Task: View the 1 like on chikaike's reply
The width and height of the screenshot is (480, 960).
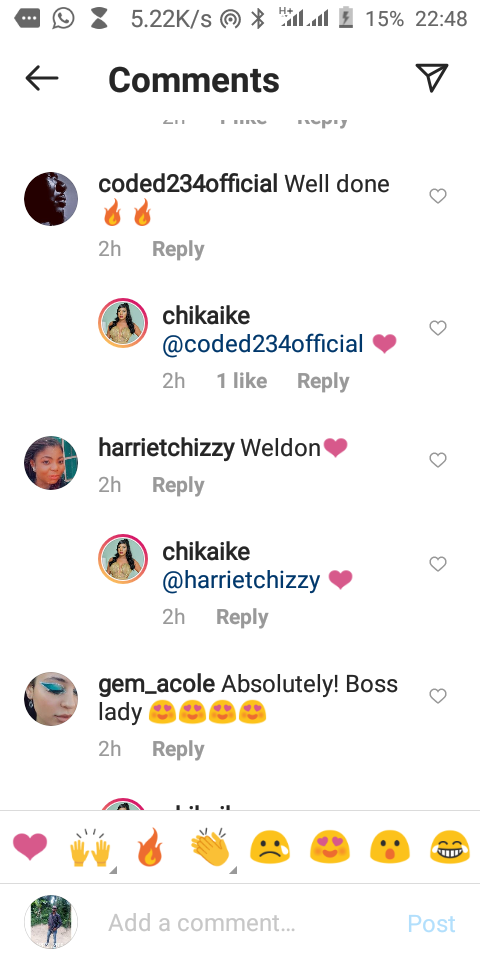Action: click(242, 381)
